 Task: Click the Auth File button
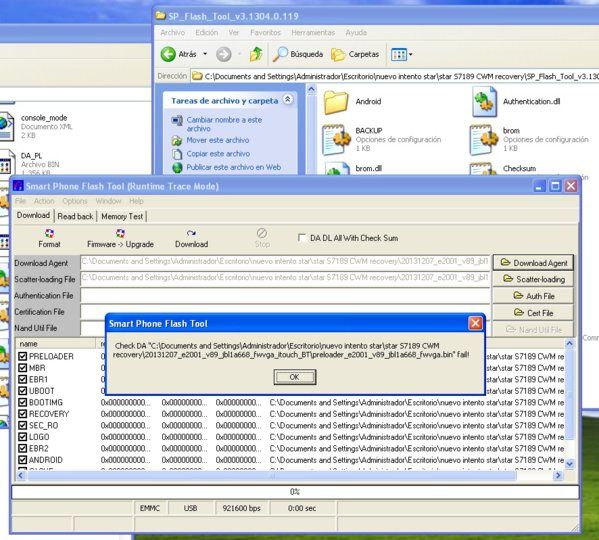tap(533, 296)
